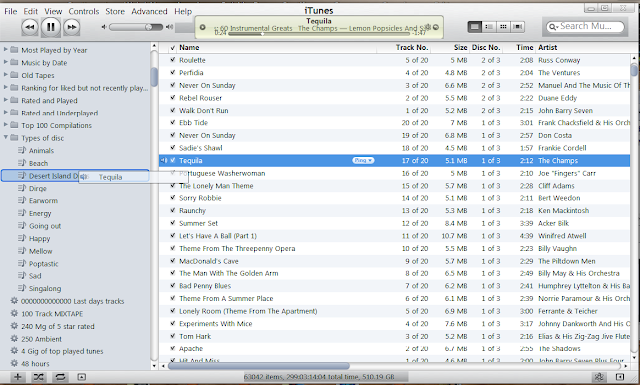This screenshot has width=640, height=385.
Task: Expand the Rated and Played folder
Action: (6, 100)
